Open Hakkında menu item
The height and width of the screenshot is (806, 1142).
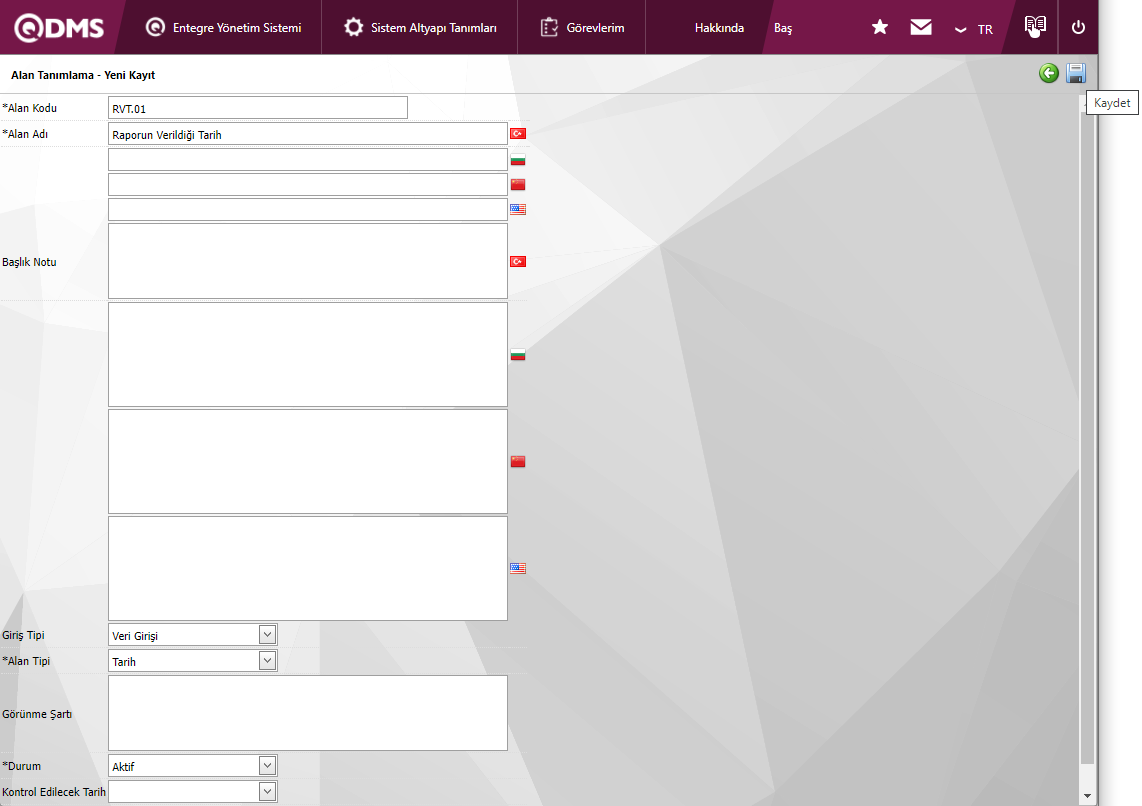click(x=719, y=28)
